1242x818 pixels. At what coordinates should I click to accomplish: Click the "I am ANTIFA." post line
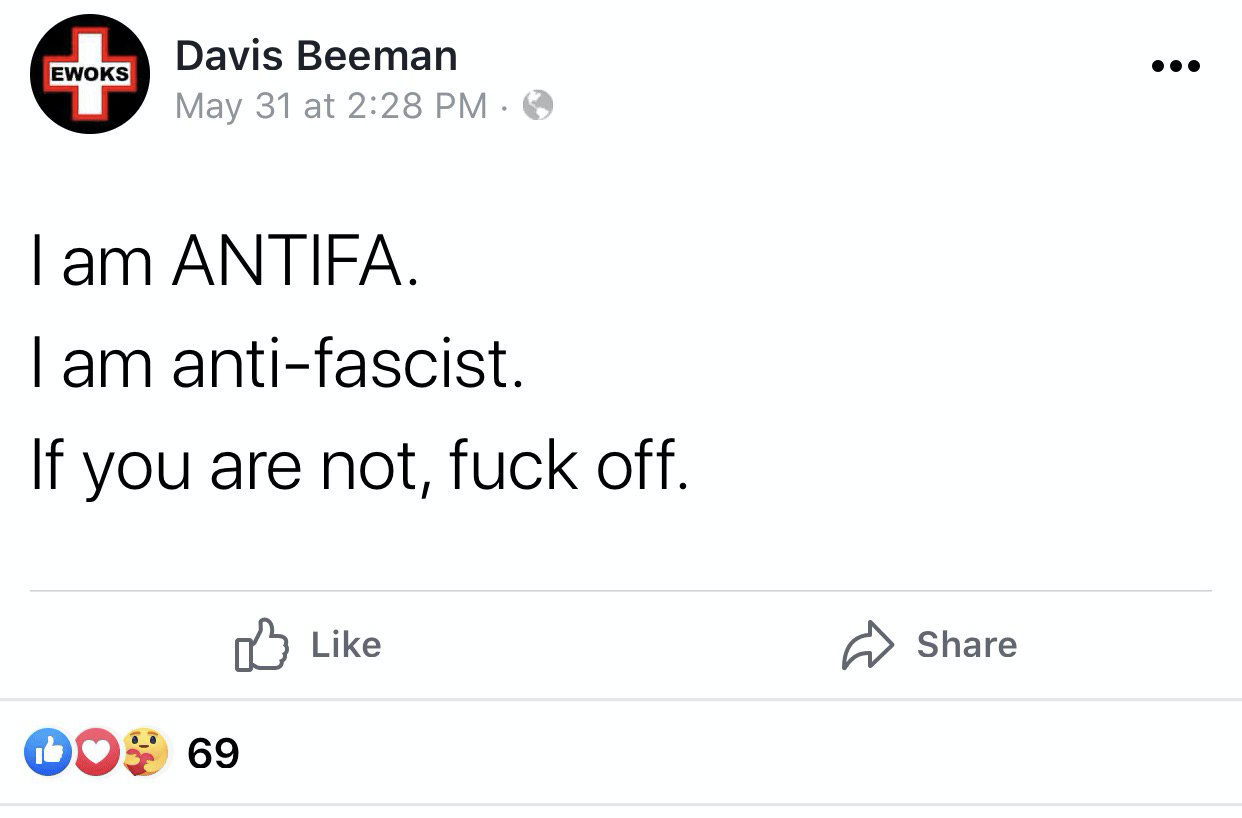tap(224, 261)
